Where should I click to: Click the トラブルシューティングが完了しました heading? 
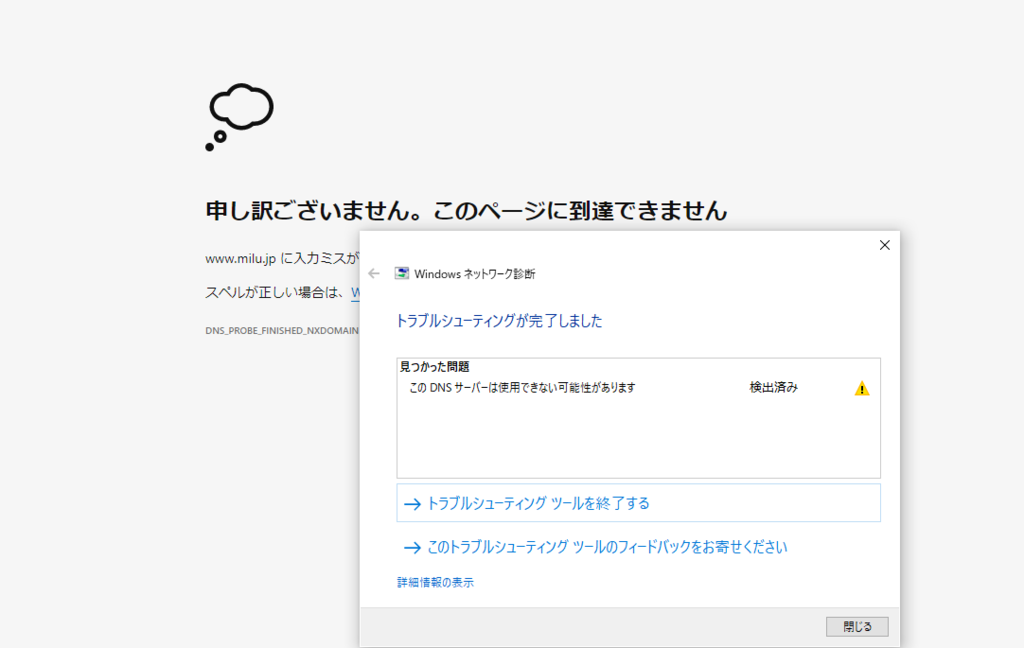(499, 321)
